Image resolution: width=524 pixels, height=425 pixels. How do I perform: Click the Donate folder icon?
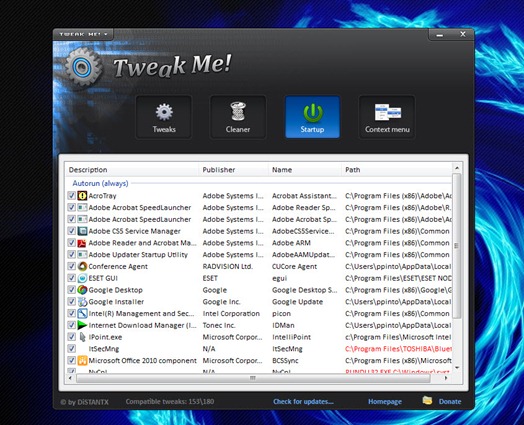[x=427, y=400]
